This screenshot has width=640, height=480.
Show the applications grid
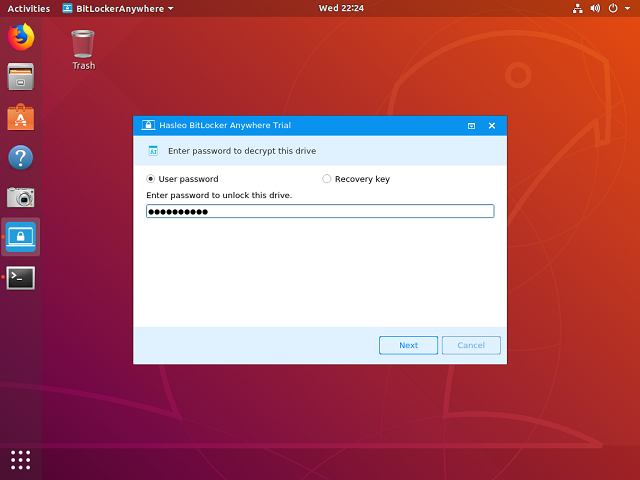20,460
